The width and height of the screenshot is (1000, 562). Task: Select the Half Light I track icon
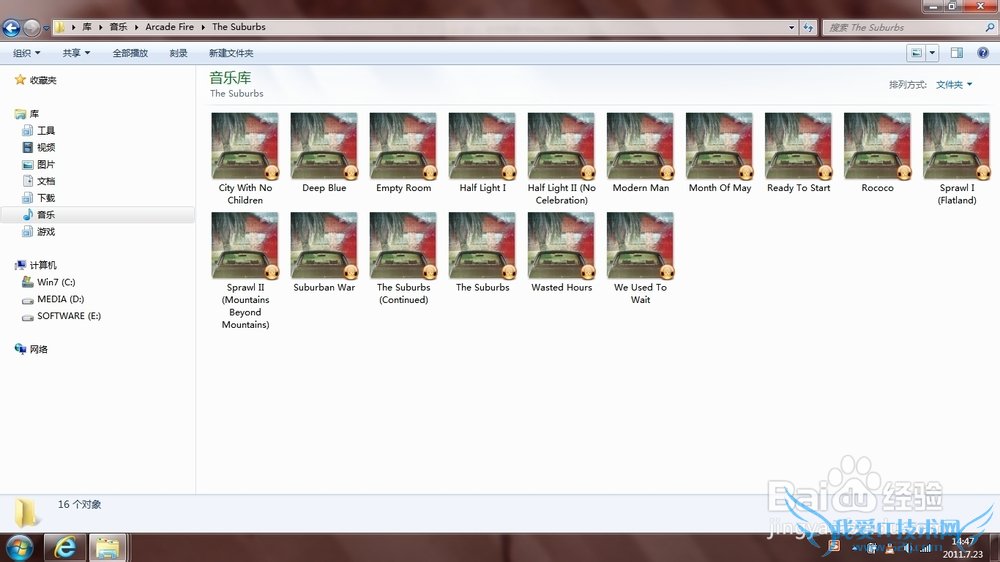tap(482, 146)
